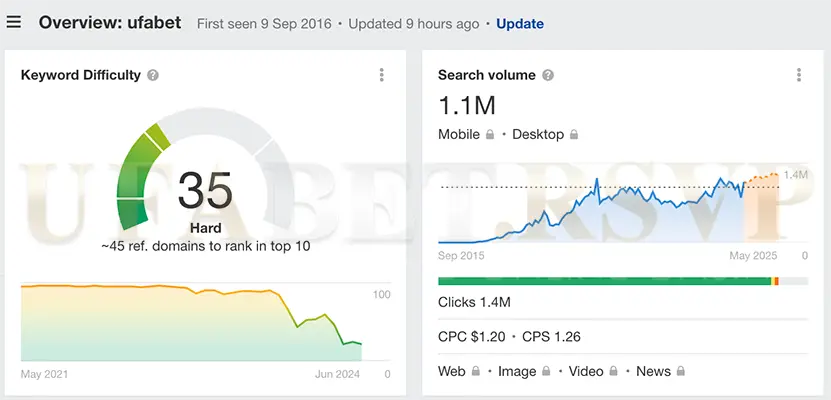Open the Search volume three-dot options menu

798,75
